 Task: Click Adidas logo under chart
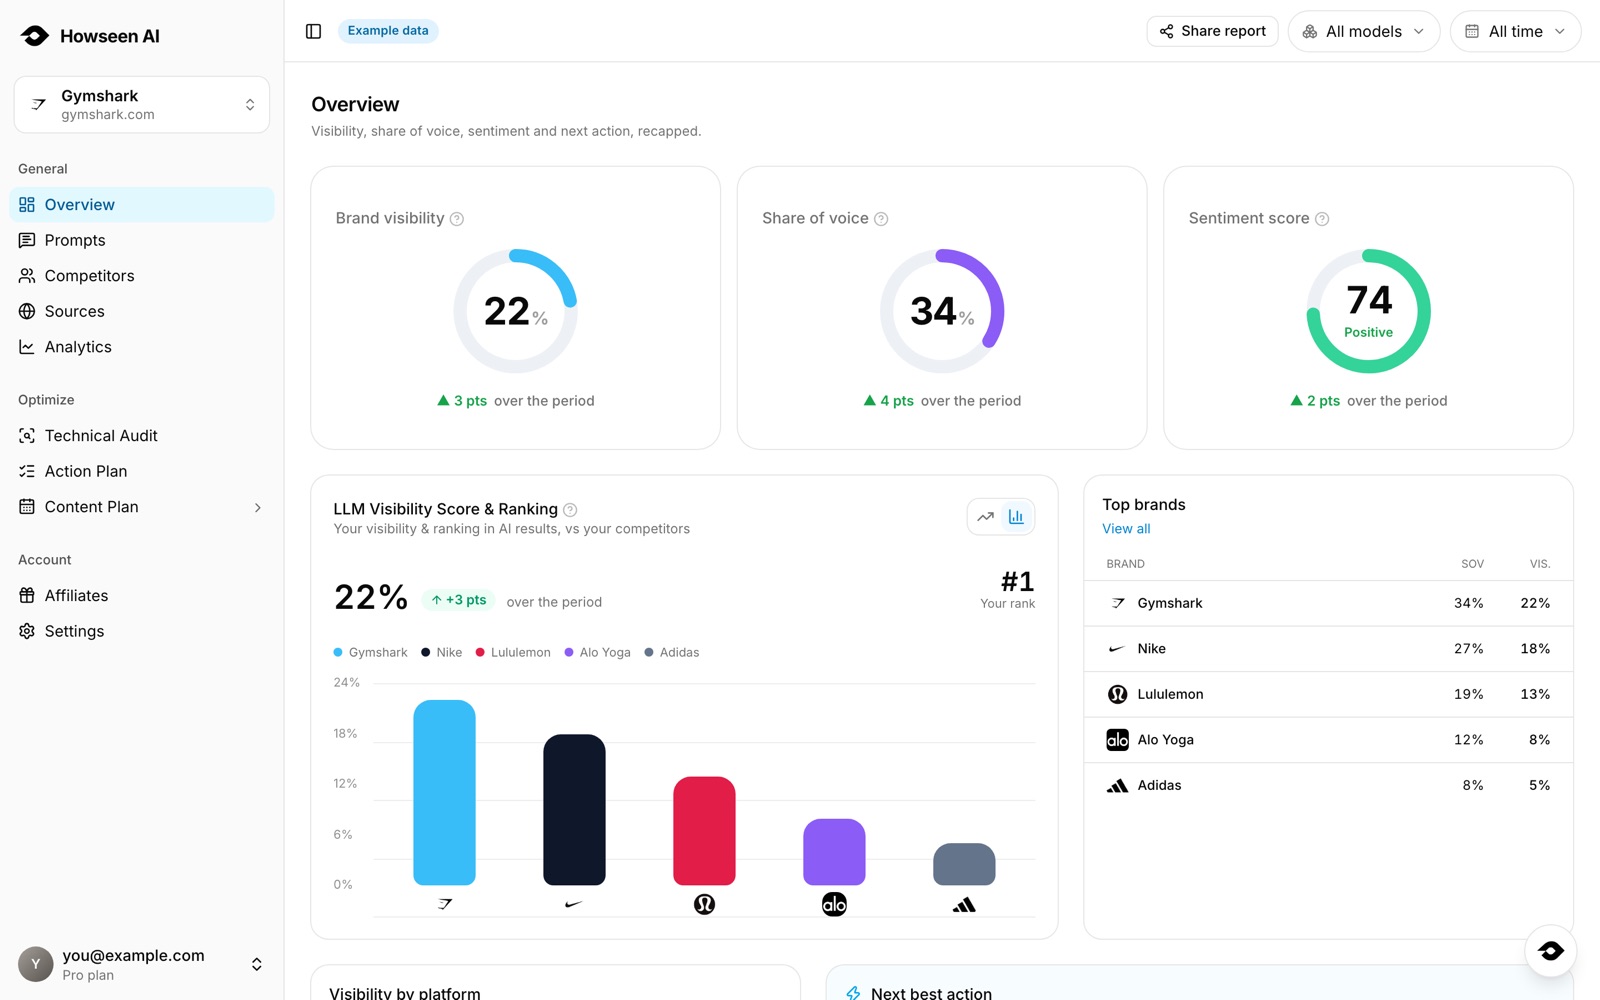click(x=964, y=905)
